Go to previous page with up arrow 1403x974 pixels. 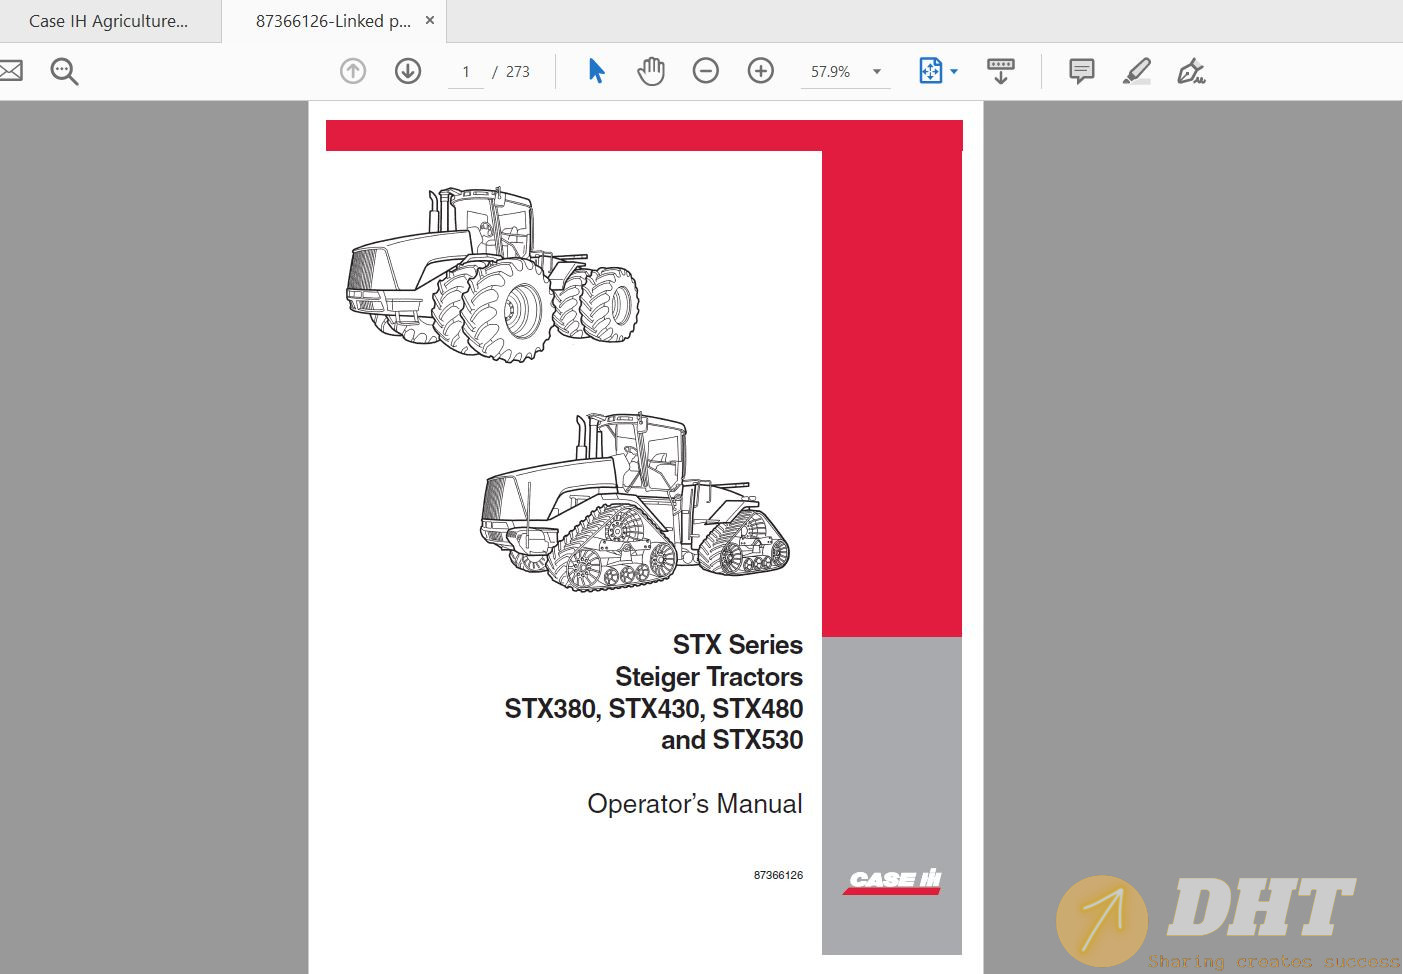tap(353, 71)
